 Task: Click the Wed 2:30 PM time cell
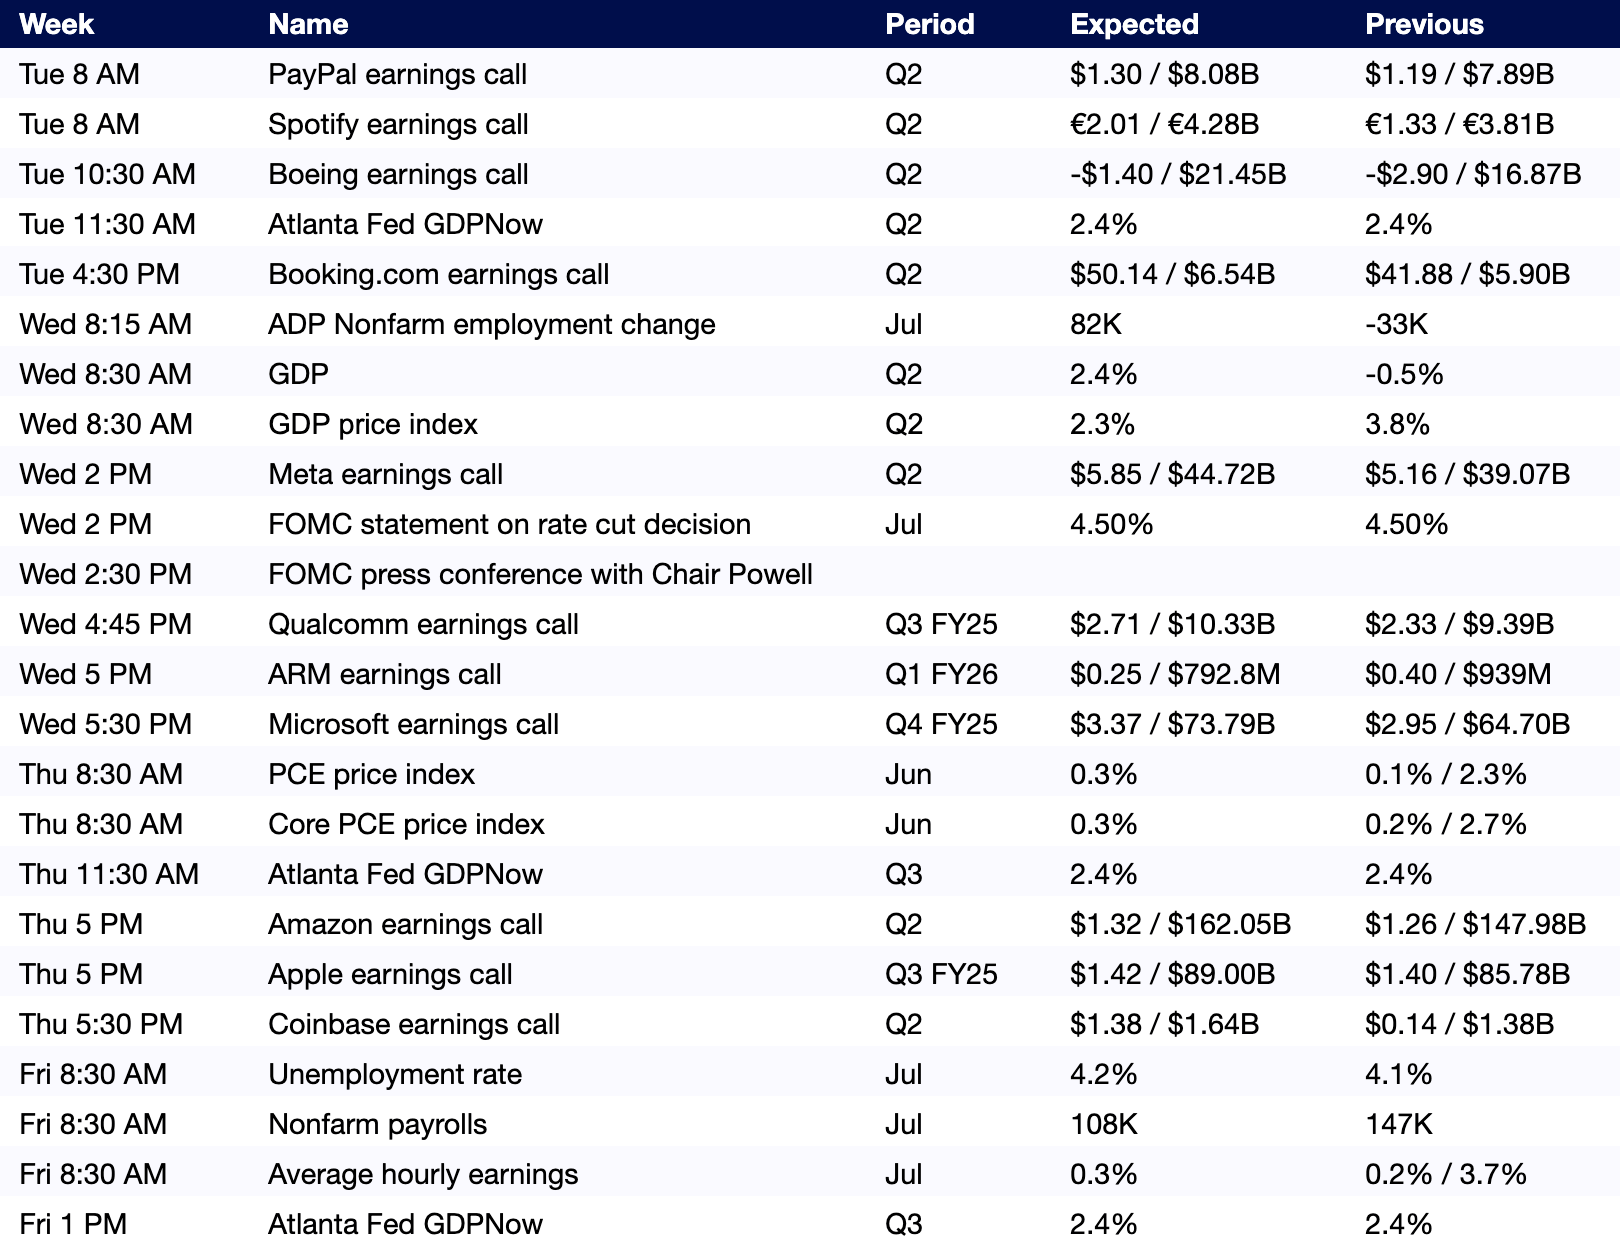point(105,574)
